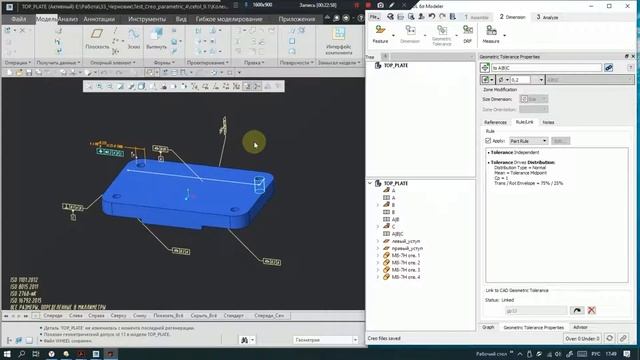Click the chain link icon in the modeler status bar
Viewport: 640px width, 360px height.
(x=623, y=338)
